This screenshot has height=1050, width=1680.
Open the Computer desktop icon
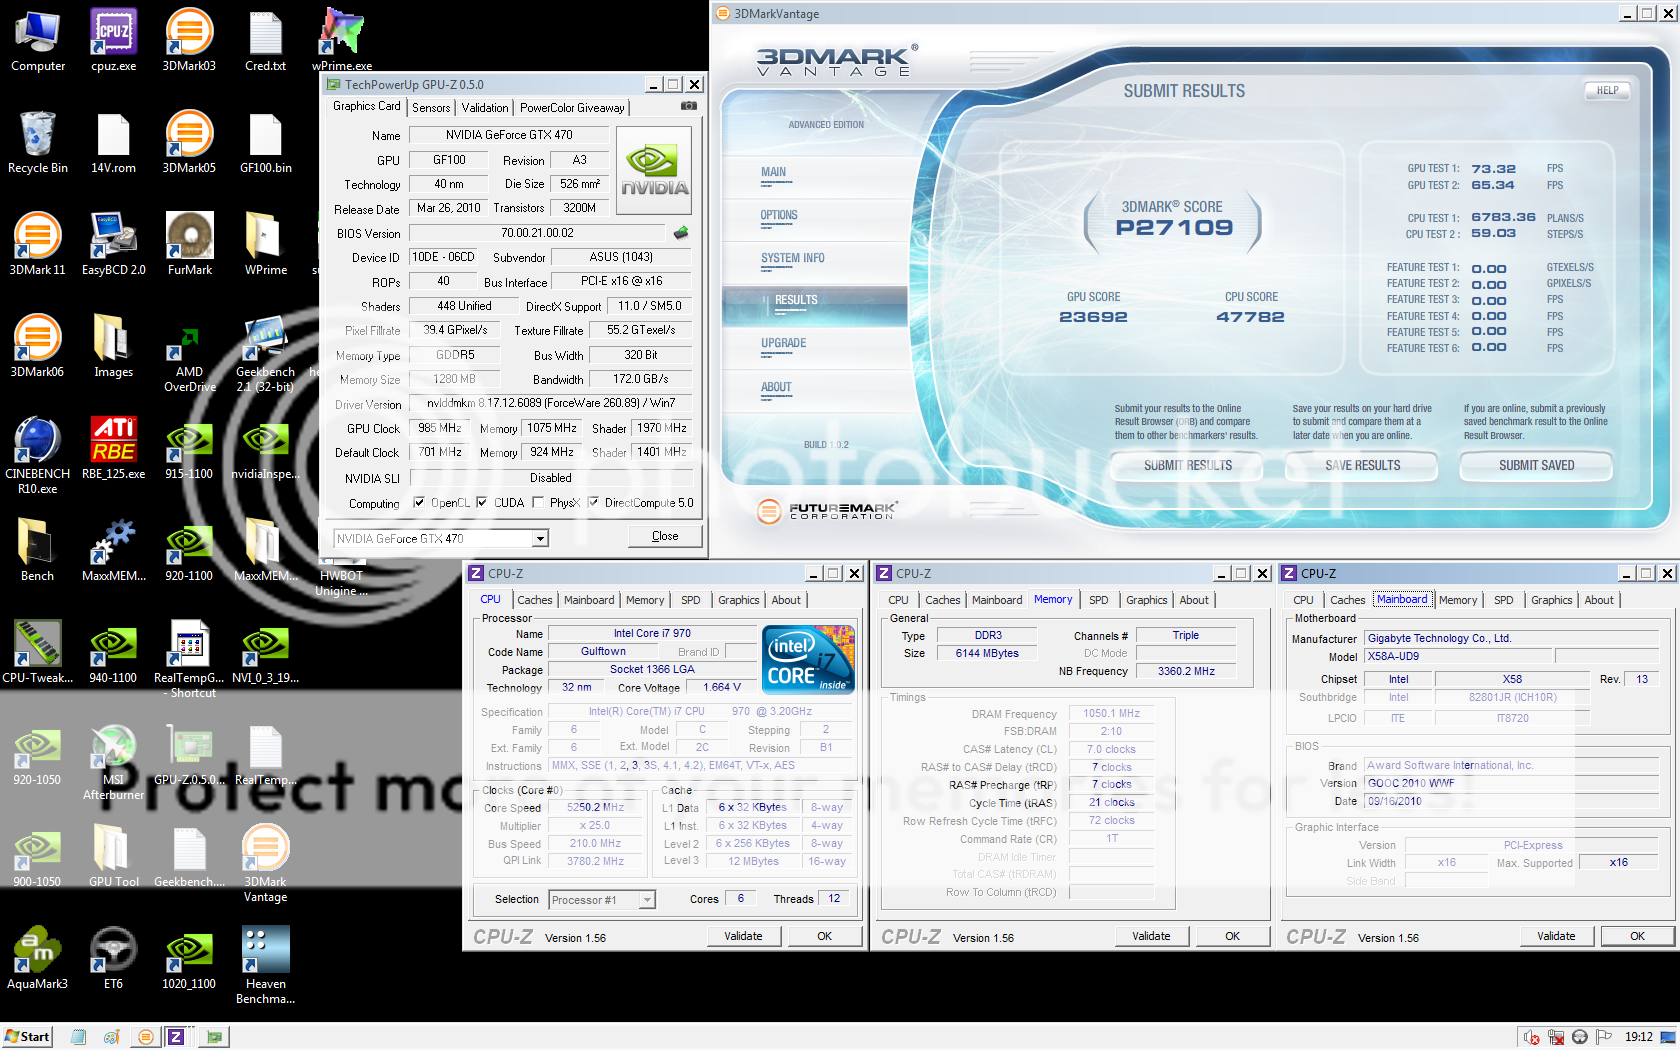click(x=38, y=40)
